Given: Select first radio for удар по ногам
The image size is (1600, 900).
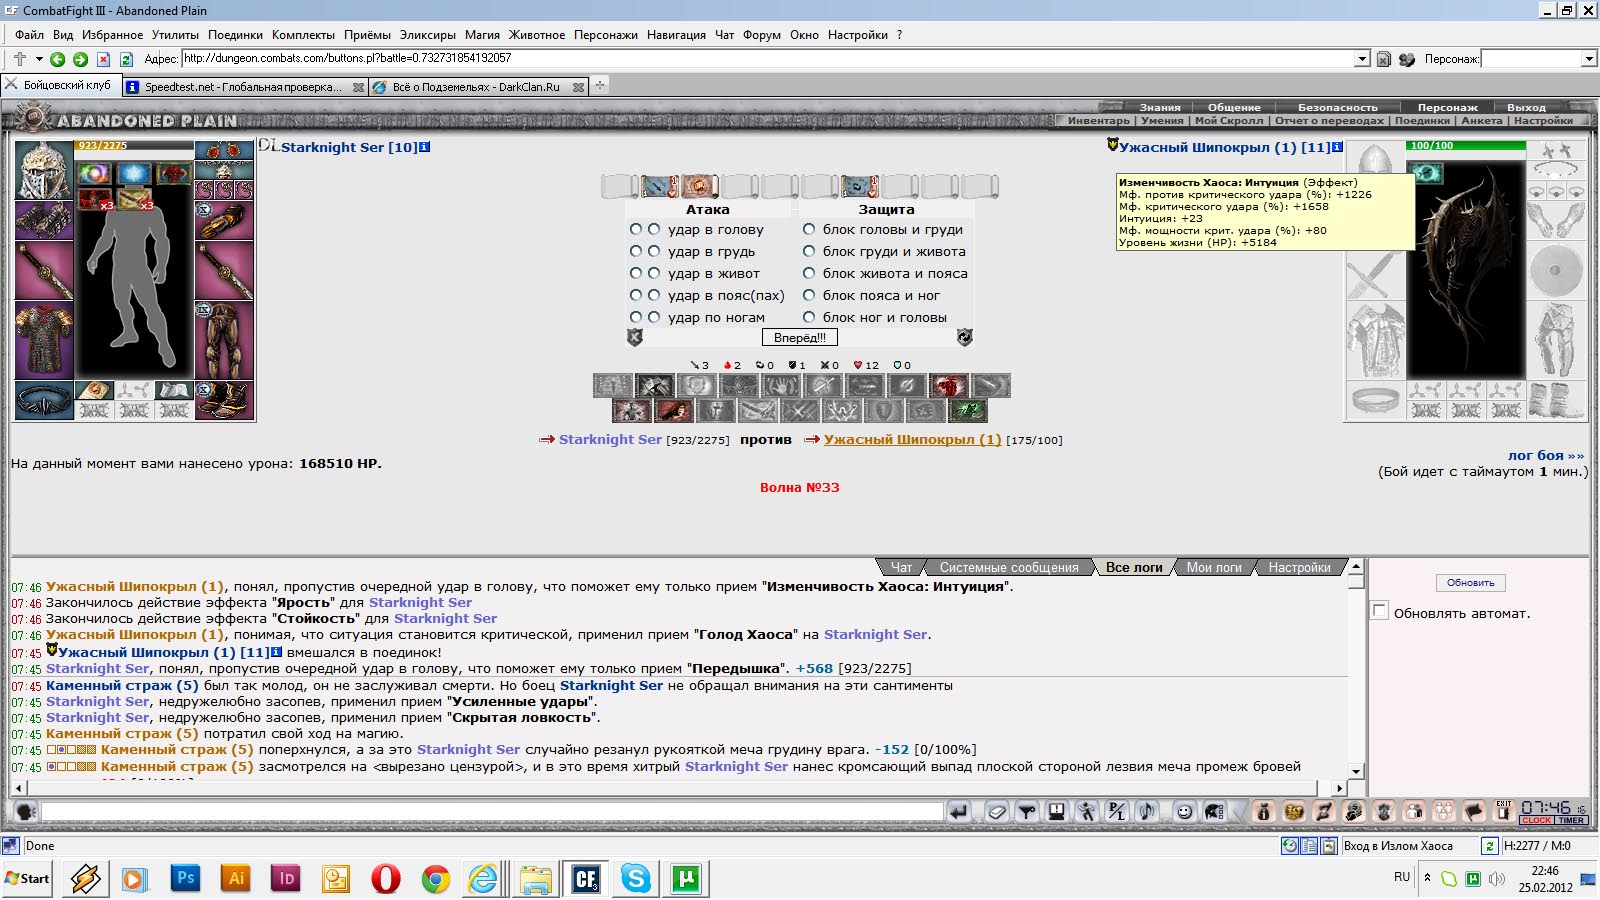Looking at the screenshot, I should pyautogui.click(x=636, y=317).
